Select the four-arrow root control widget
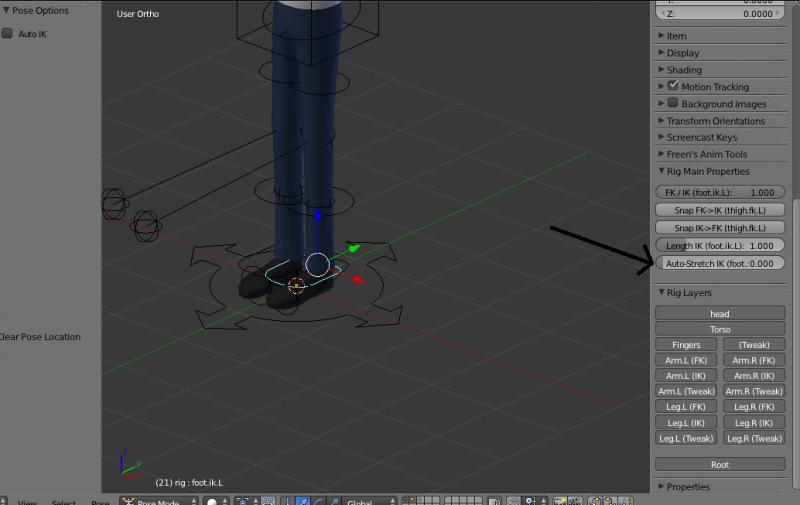 coord(296,286)
